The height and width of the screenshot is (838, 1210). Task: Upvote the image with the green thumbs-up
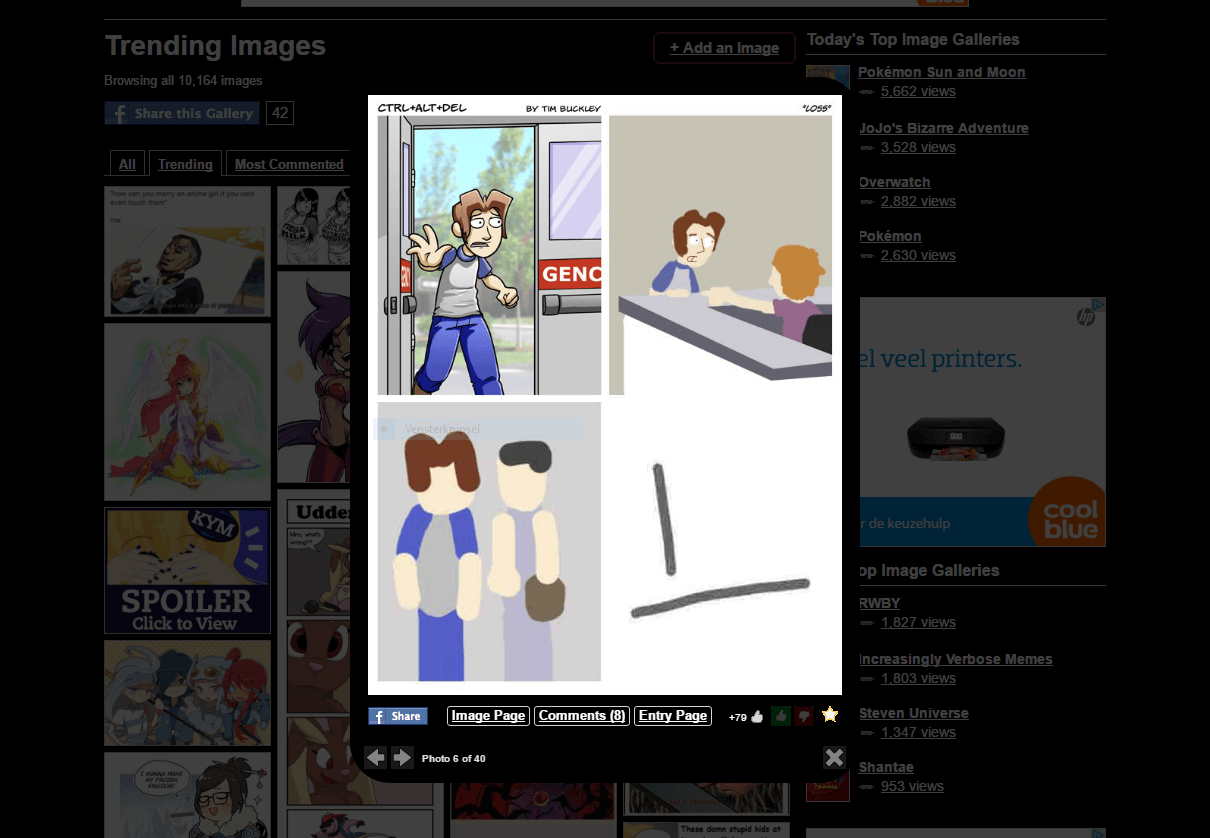(781, 716)
